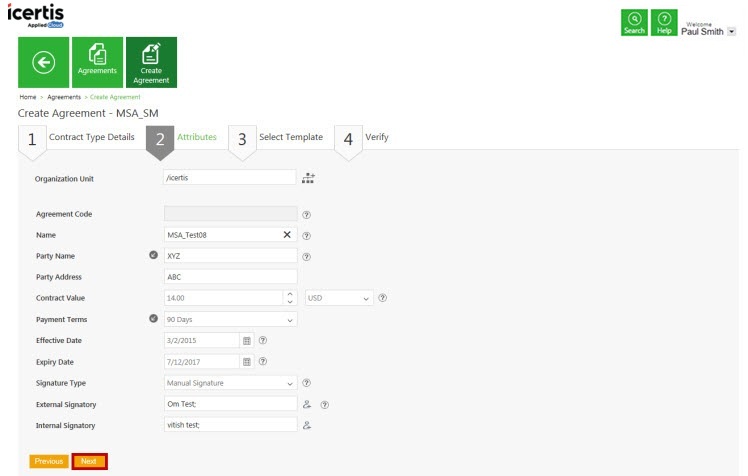Open Search from the top bar
The height and width of the screenshot is (476, 748).
634,23
